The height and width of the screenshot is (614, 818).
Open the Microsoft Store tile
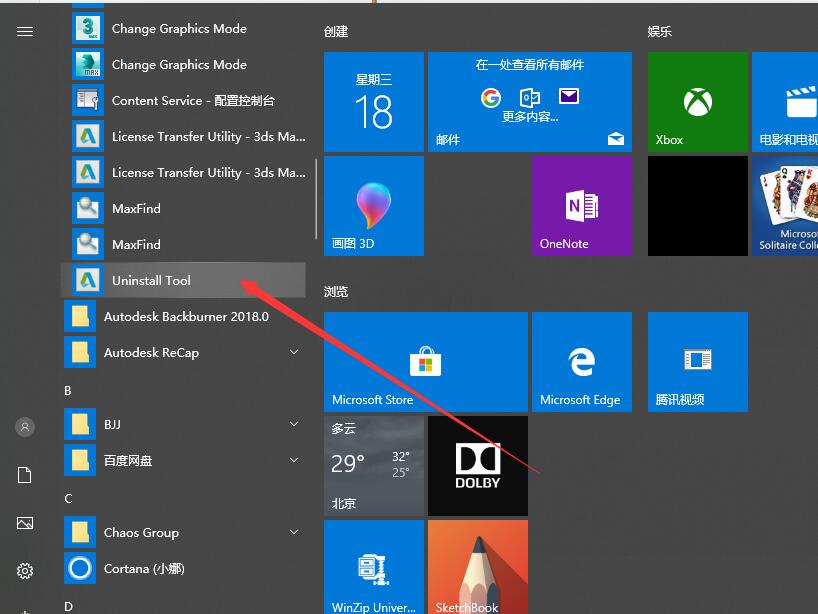click(426, 362)
